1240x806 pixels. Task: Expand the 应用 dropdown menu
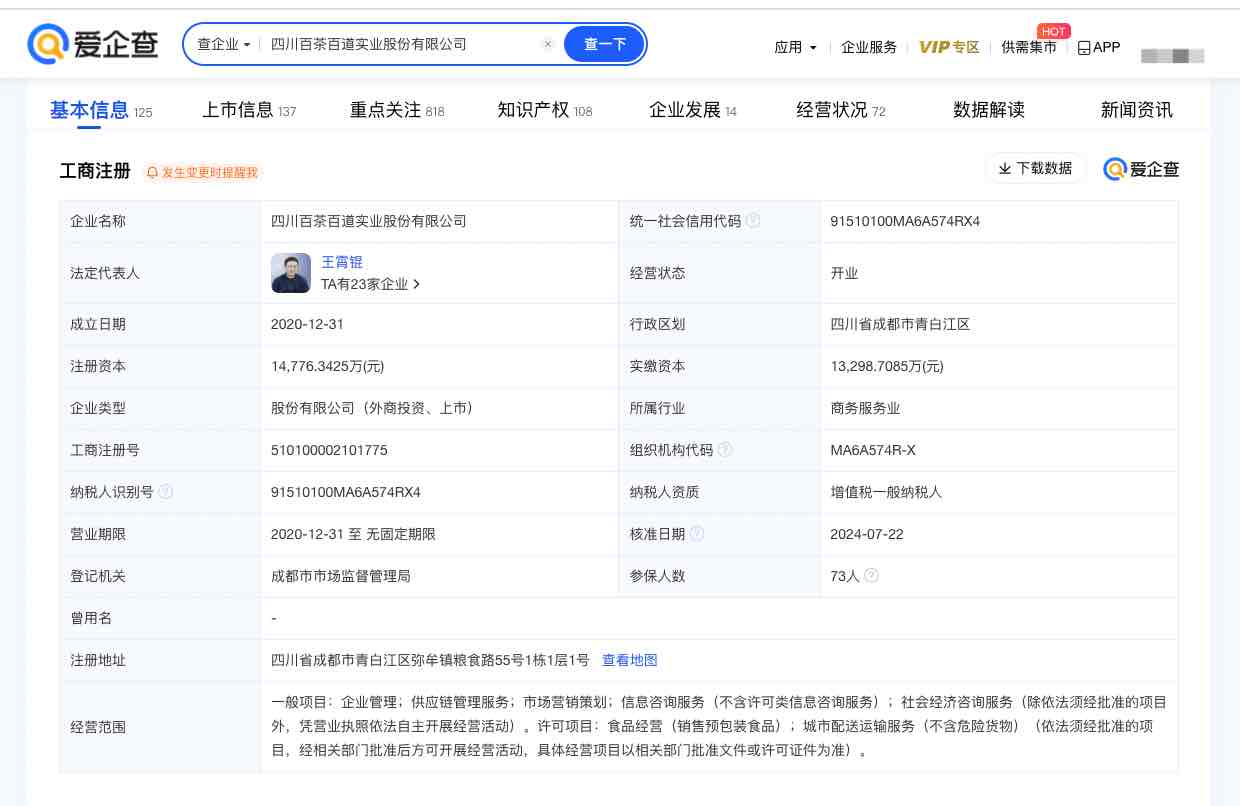(795, 47)
